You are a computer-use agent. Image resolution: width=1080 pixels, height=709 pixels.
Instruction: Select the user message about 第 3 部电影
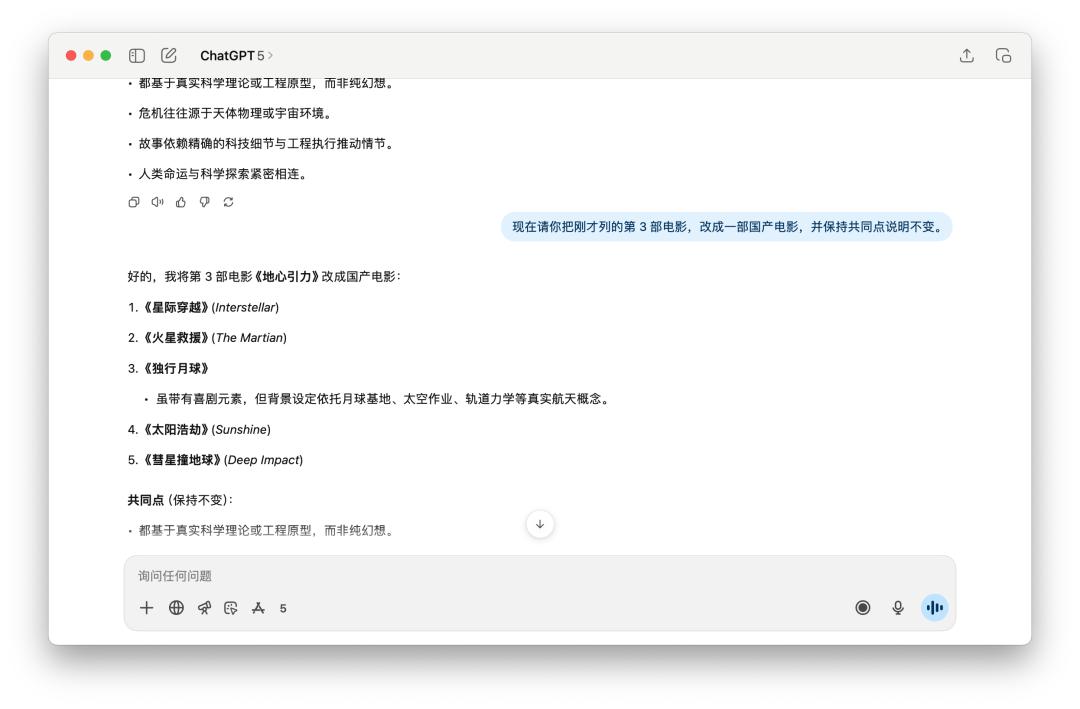[727, 227]
